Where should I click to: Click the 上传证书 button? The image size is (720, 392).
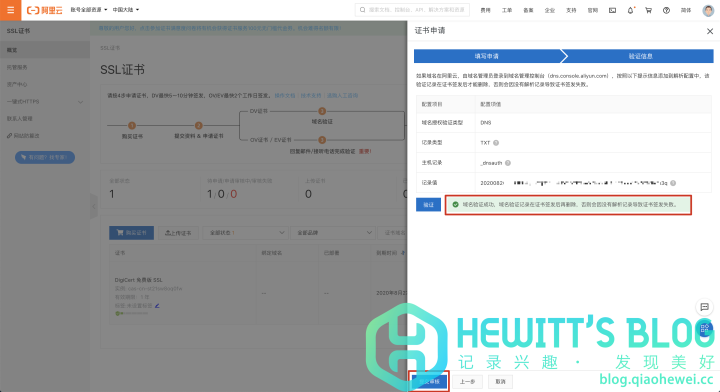[178, 233]
